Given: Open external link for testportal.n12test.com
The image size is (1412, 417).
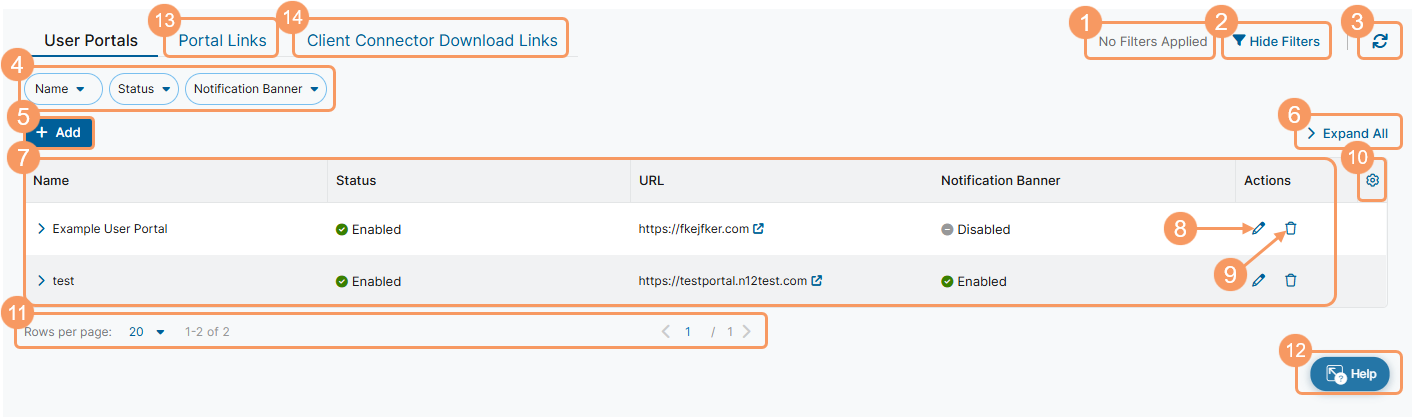Looking at the screenshot, I should pyautogui.click(x=817, y=280).
